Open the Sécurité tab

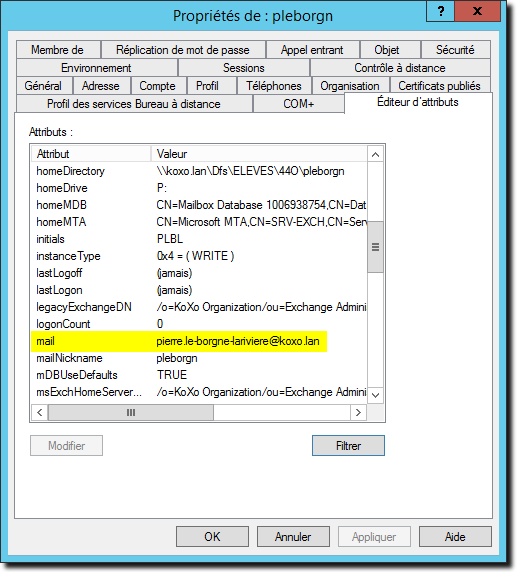coord(455,50)
